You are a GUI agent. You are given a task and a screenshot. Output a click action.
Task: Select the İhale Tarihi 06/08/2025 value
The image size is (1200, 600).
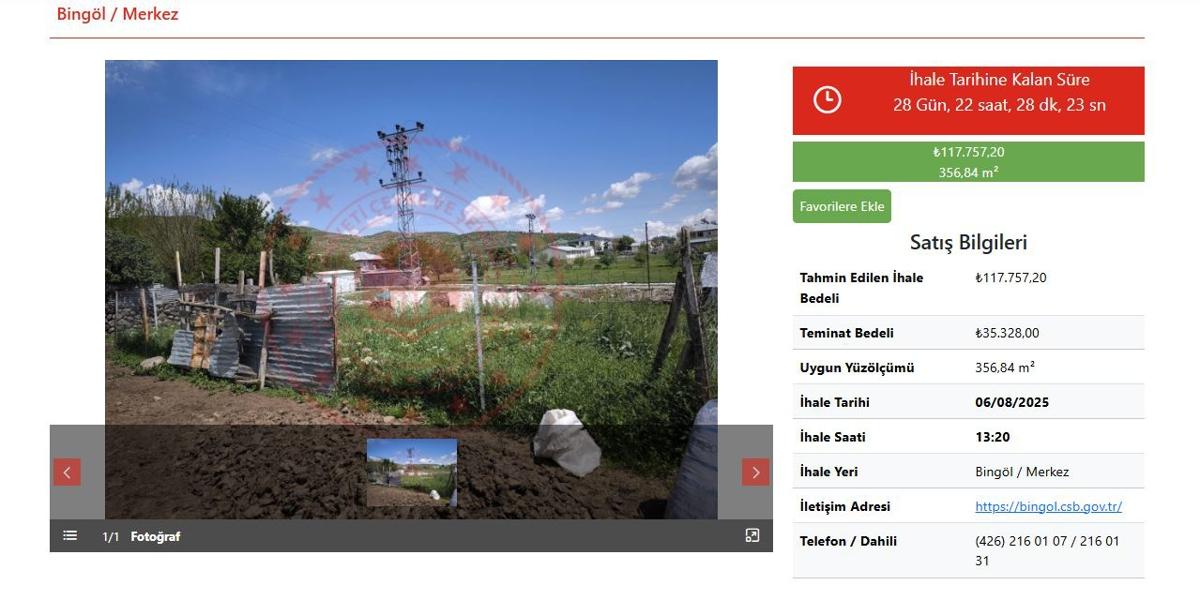[1012, 402]
